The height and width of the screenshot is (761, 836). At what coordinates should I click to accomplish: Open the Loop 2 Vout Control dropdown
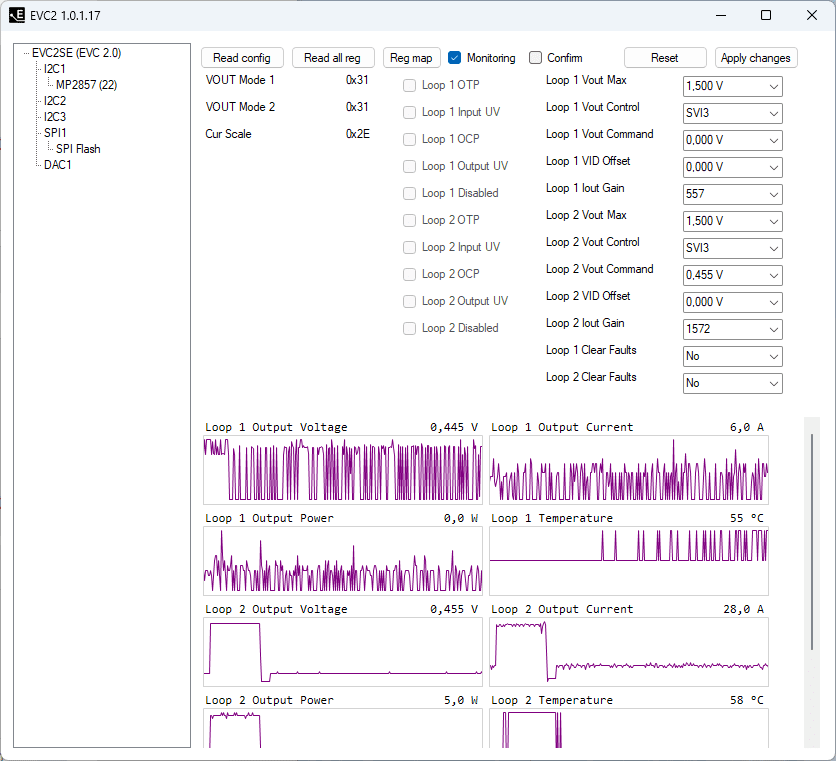pos(733,249)
